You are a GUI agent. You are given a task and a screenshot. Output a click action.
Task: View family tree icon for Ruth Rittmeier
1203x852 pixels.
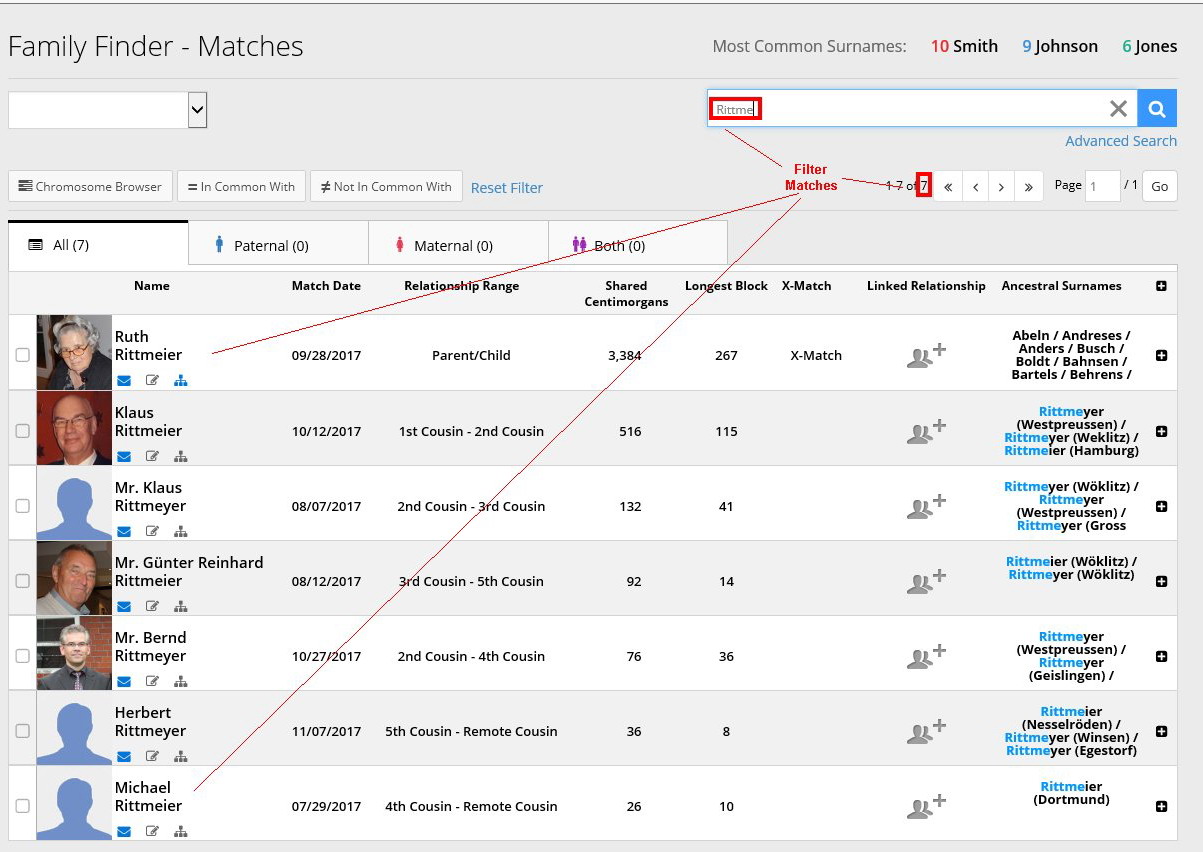point(181,381)
